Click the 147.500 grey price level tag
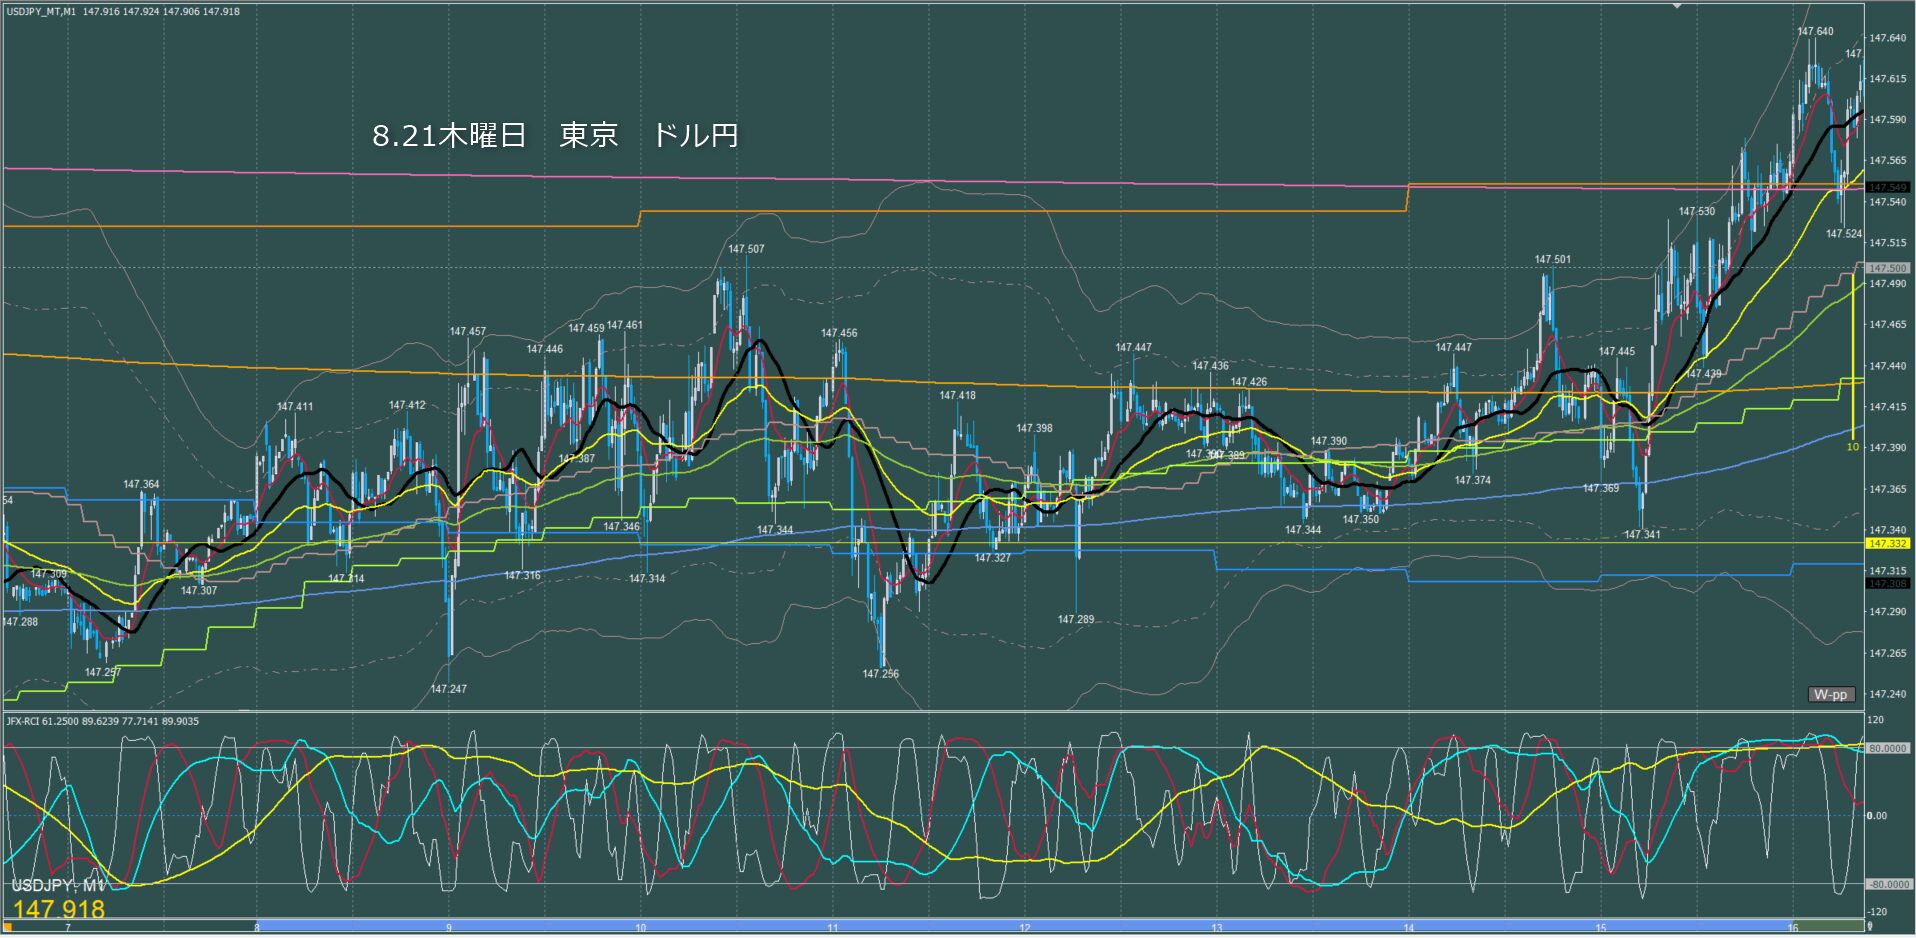The height and width of the screenshot is (938, 1916). pos(1887,268)
